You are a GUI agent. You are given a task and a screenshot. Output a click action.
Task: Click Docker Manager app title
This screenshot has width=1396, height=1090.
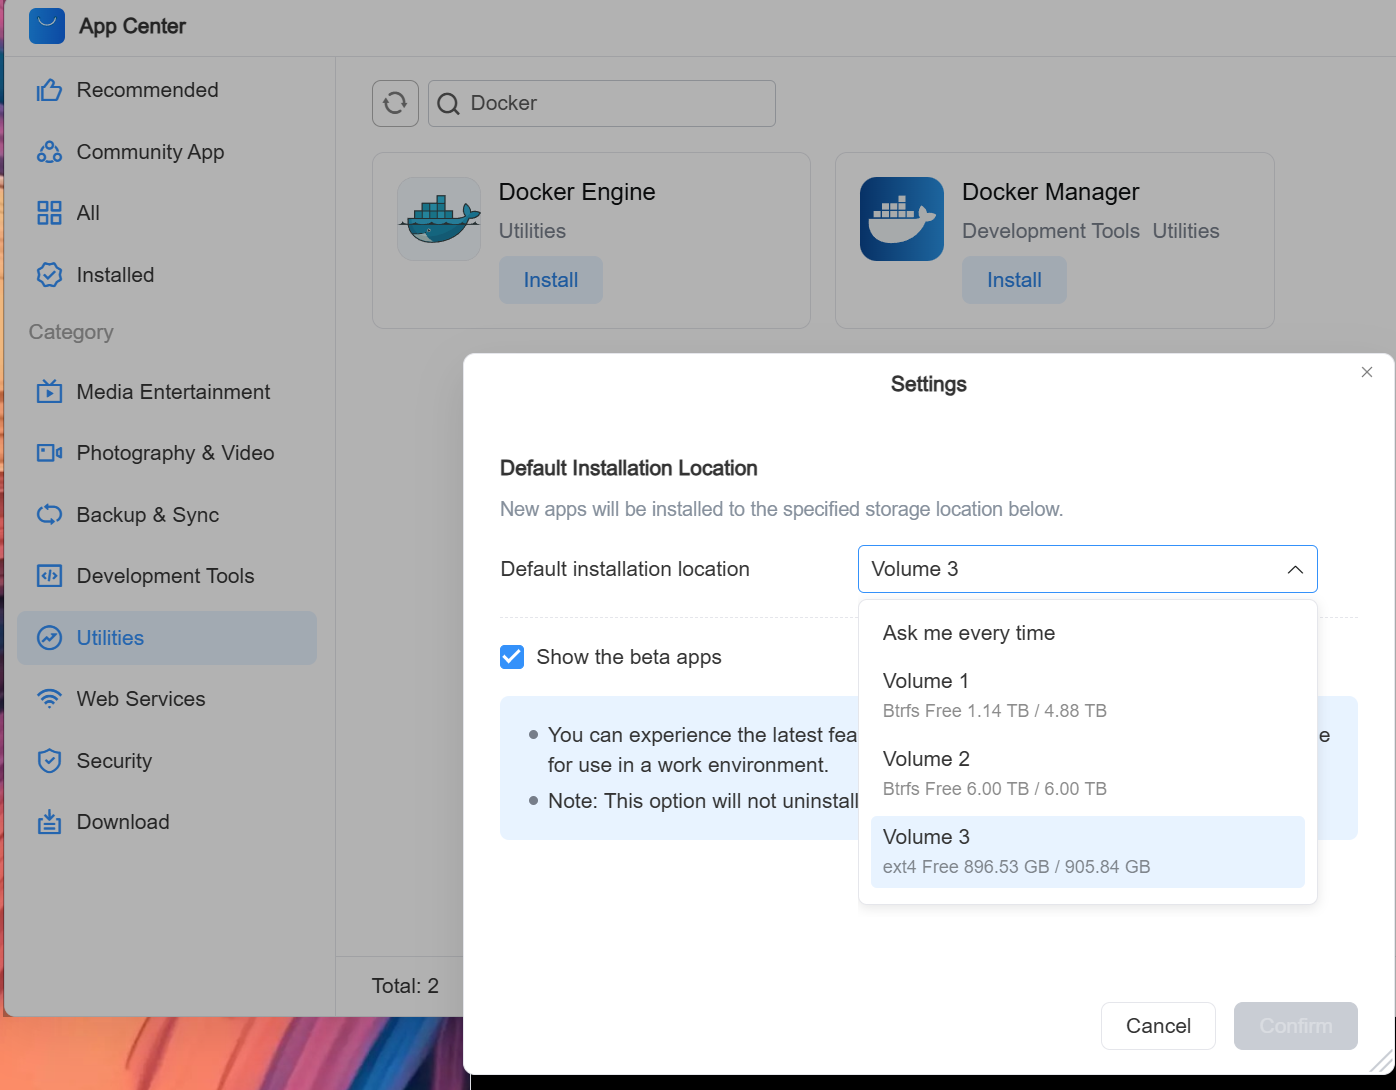[1050, 192]
